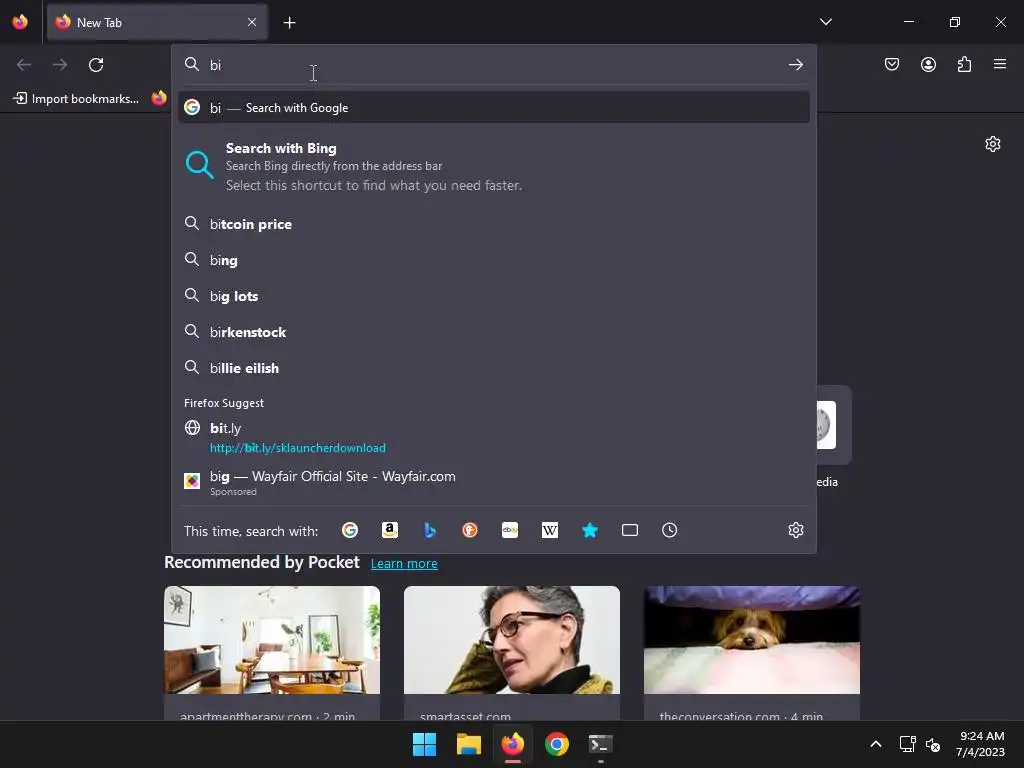Pick the 'birkenstock' suggestion

pos(494,332)
